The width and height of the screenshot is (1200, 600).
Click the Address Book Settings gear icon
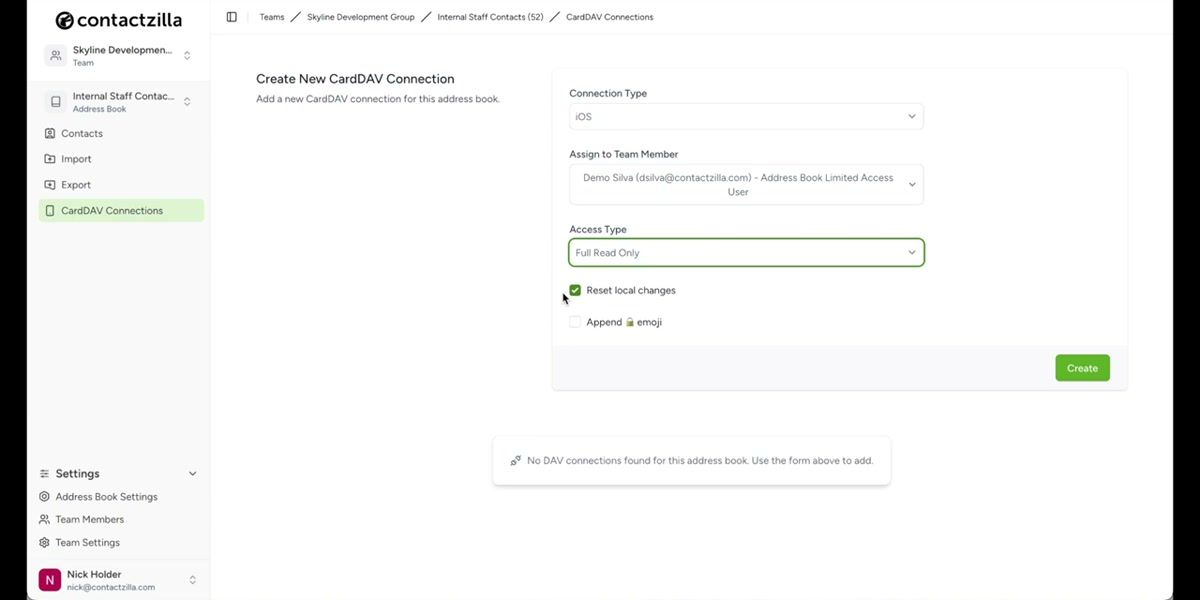[44, 497]
